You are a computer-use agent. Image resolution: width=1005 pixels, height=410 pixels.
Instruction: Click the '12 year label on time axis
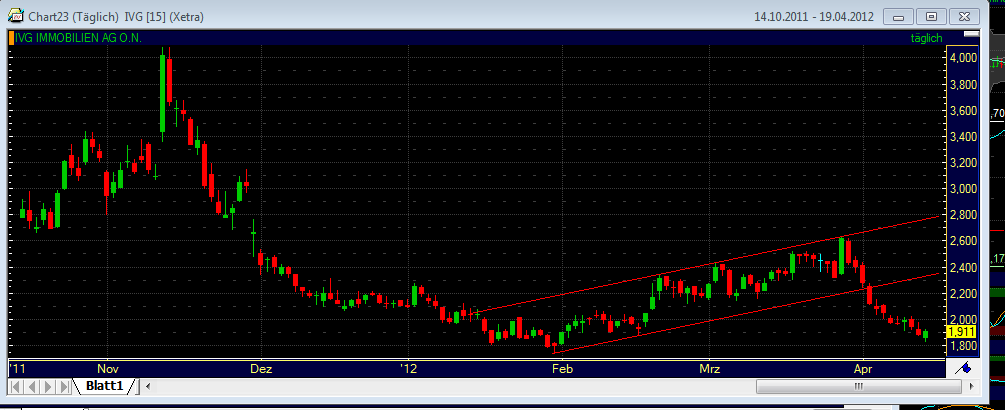[408, 369]
